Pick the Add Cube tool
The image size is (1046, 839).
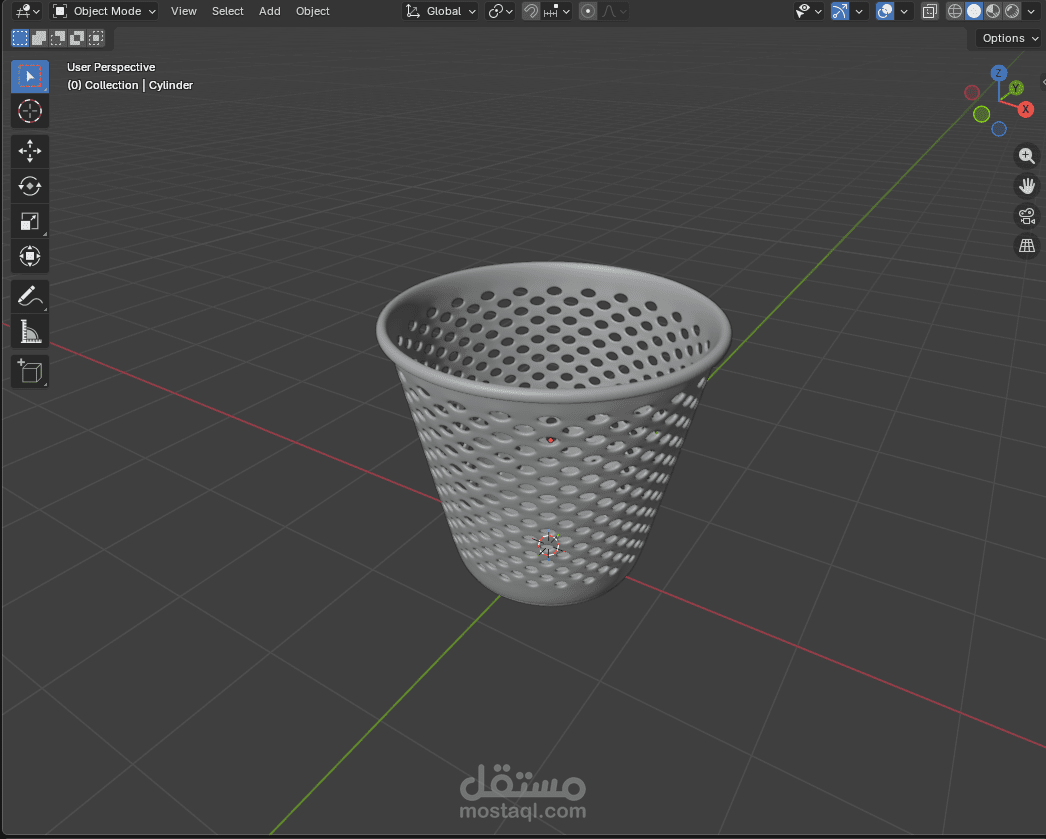point(29,372)
